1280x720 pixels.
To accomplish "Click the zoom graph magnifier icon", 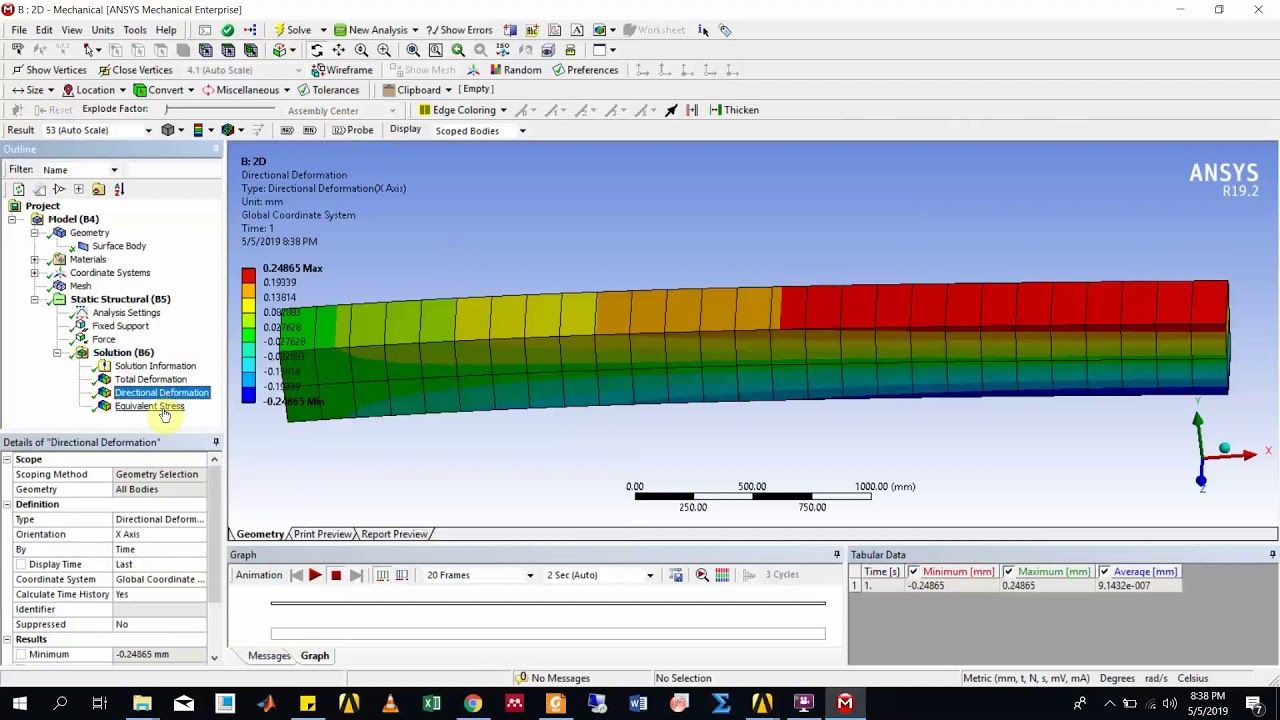I will click(702, 575).
